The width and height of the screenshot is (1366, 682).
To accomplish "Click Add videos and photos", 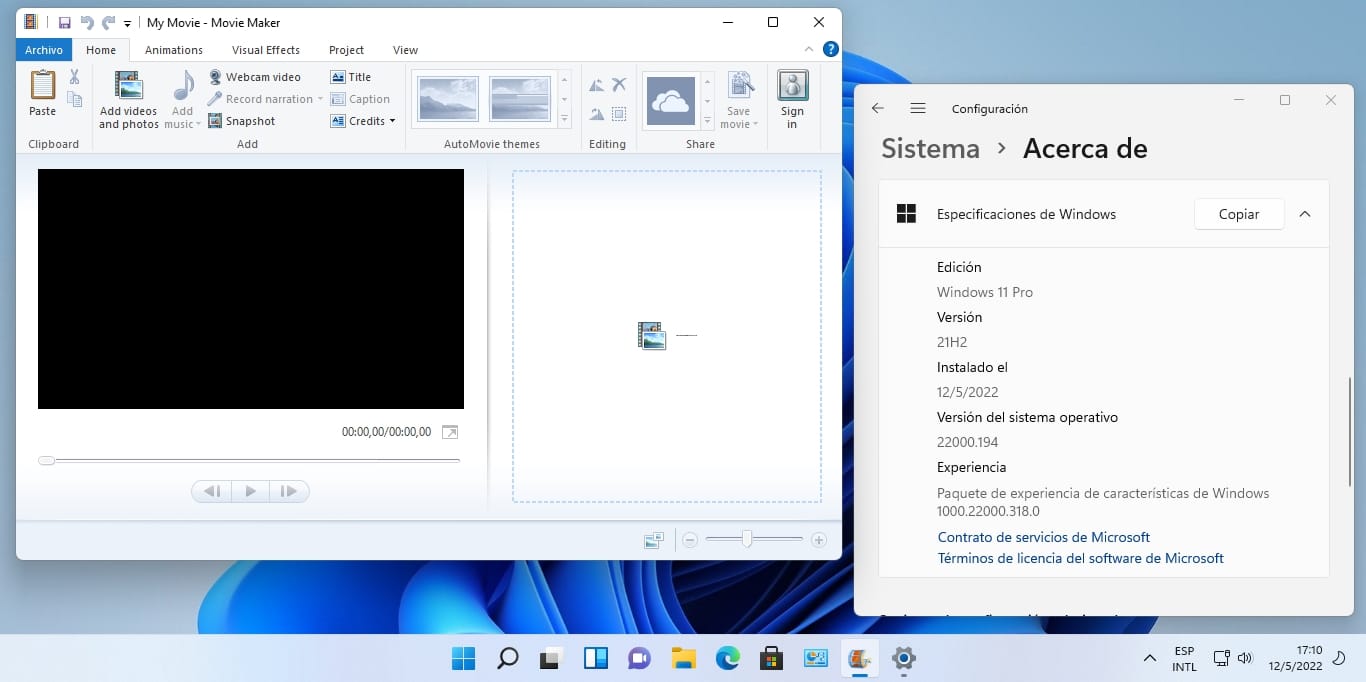I will click(128, 100).
